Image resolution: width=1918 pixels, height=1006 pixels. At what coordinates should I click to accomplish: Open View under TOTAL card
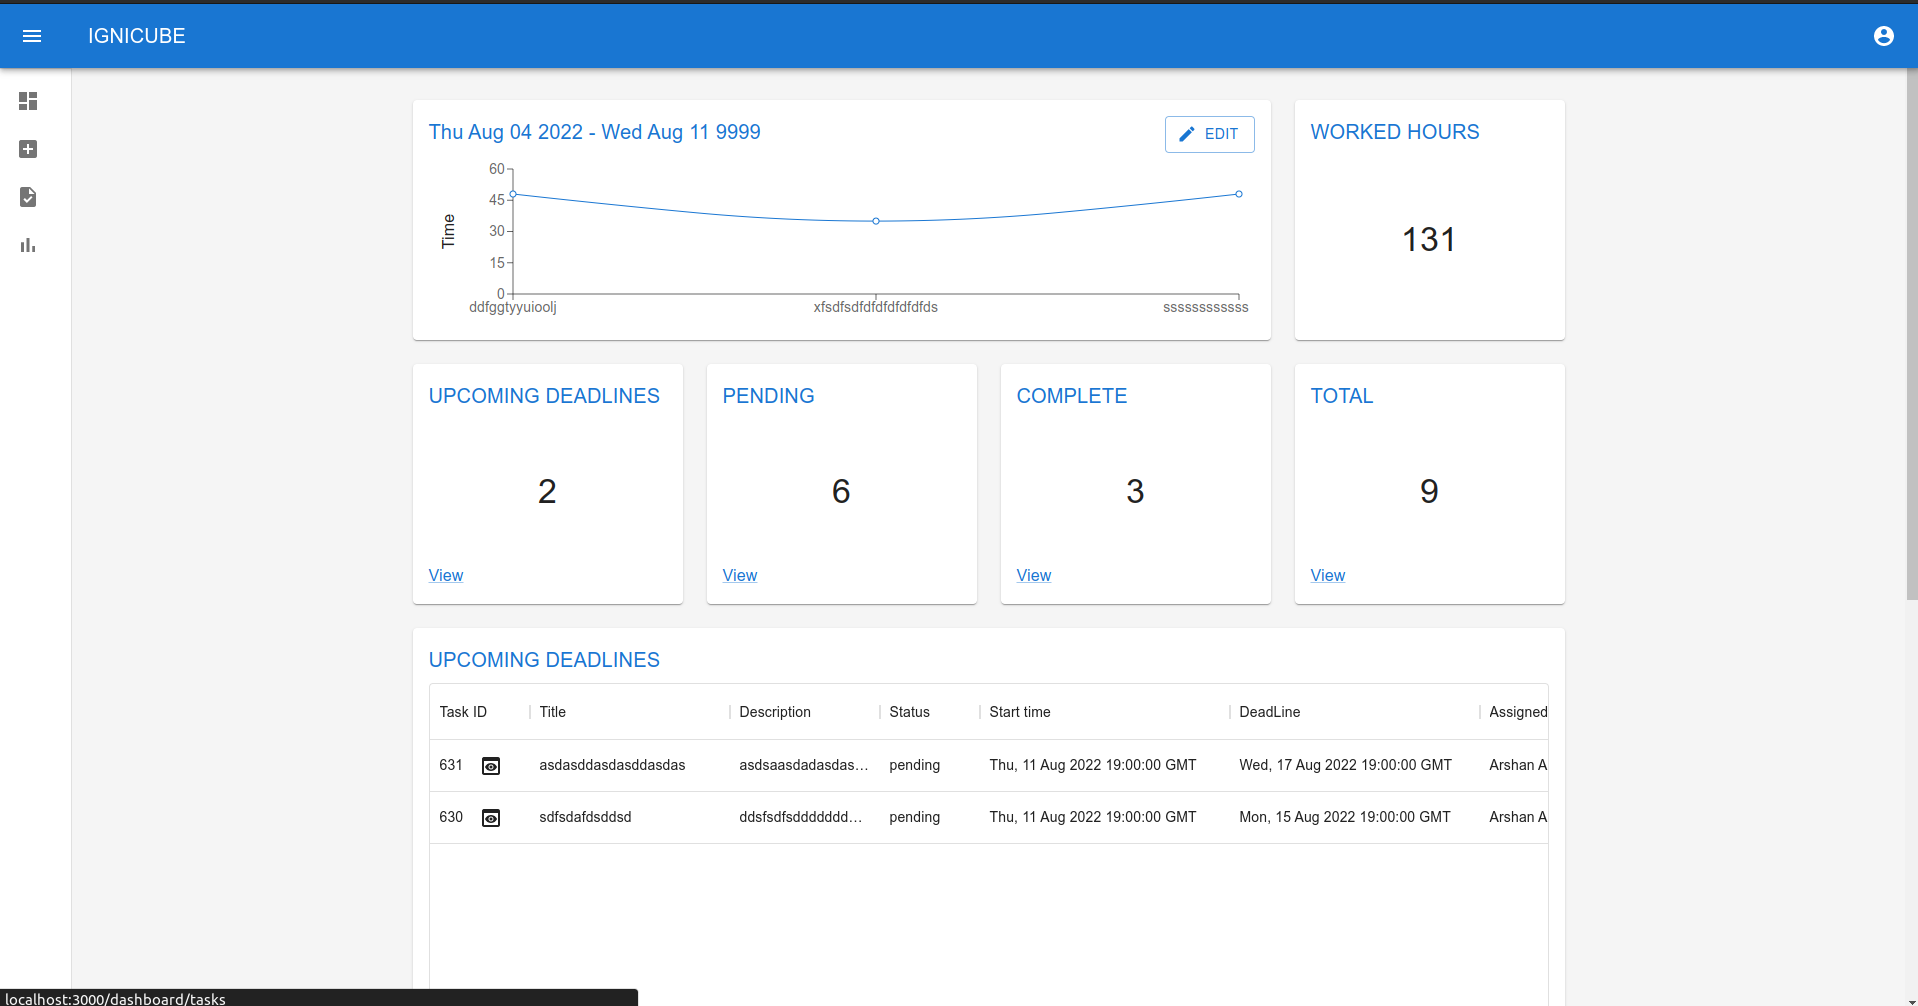coord(1327,575)
